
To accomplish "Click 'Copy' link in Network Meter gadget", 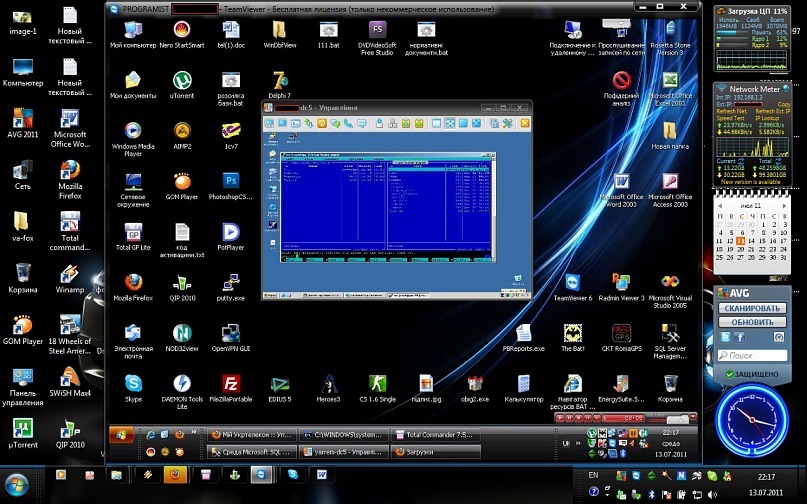I will pyautogui.click(x=783, y=104).
